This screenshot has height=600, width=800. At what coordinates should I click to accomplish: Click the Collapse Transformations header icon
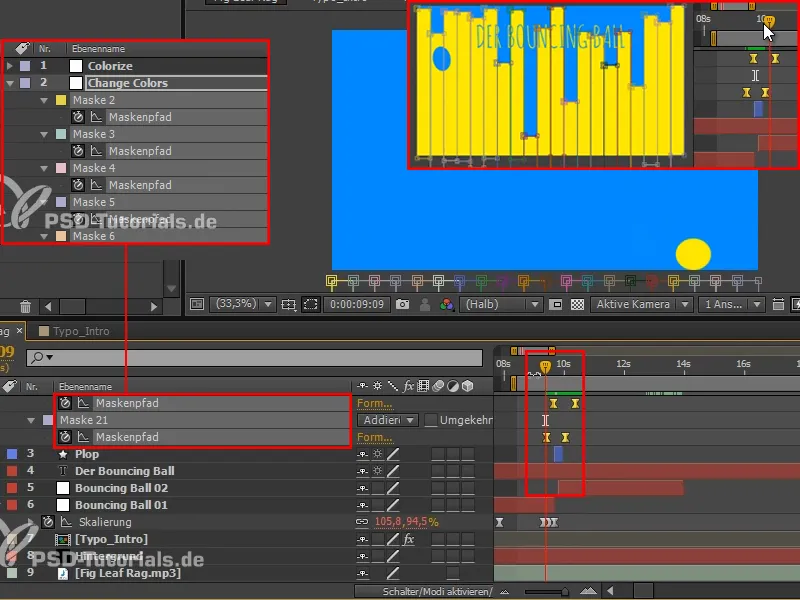pyautogui.click(x=378, y=386)
